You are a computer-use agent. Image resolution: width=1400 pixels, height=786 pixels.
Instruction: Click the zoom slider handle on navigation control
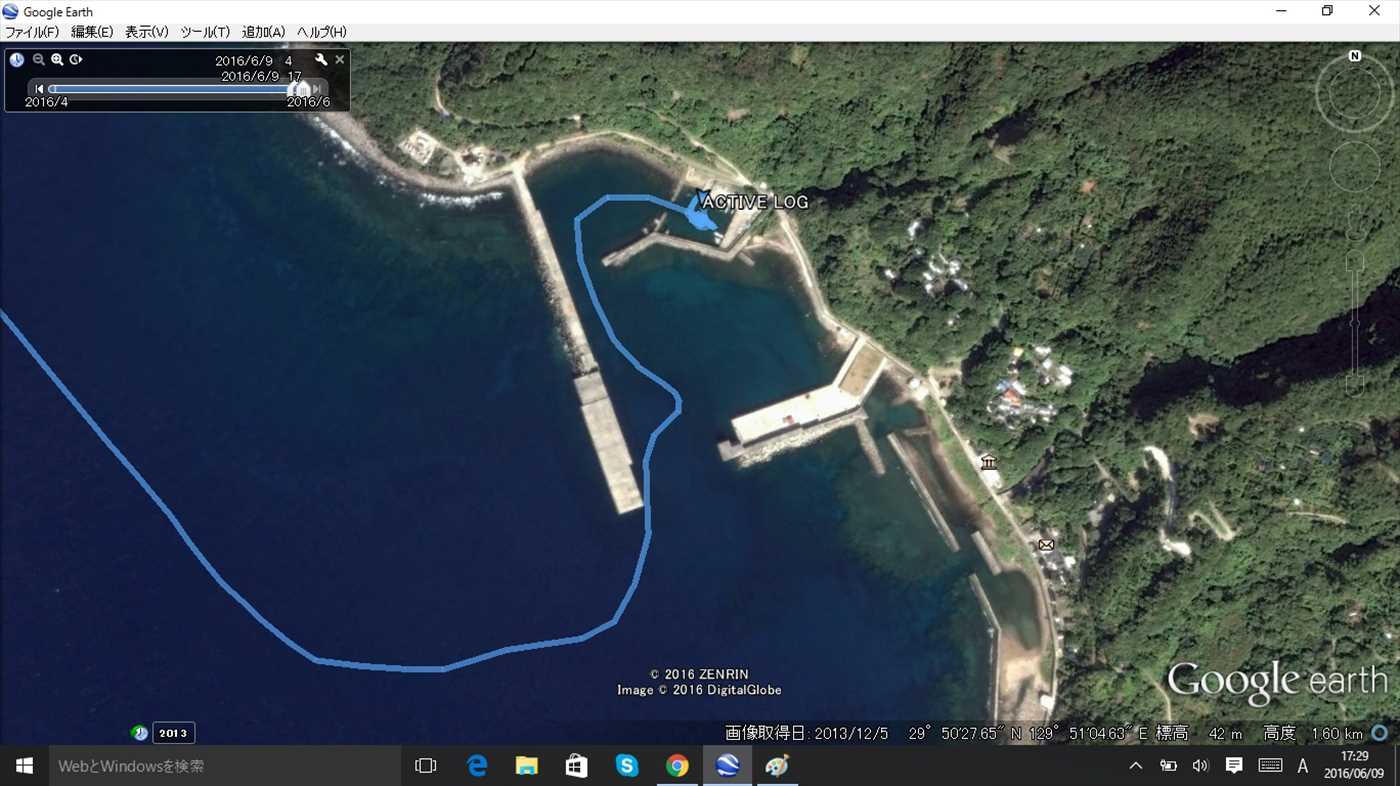click(1355, 322)
